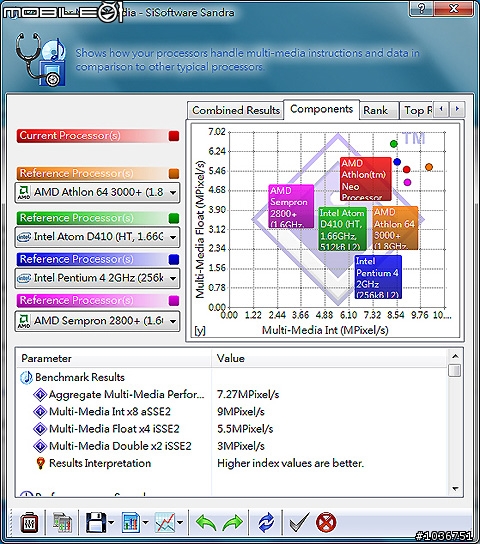Viewport: 480px width, 544px height.
Task: Open the Intel Pentium 4 2GHz dropdown
Action: pos(97,278)
